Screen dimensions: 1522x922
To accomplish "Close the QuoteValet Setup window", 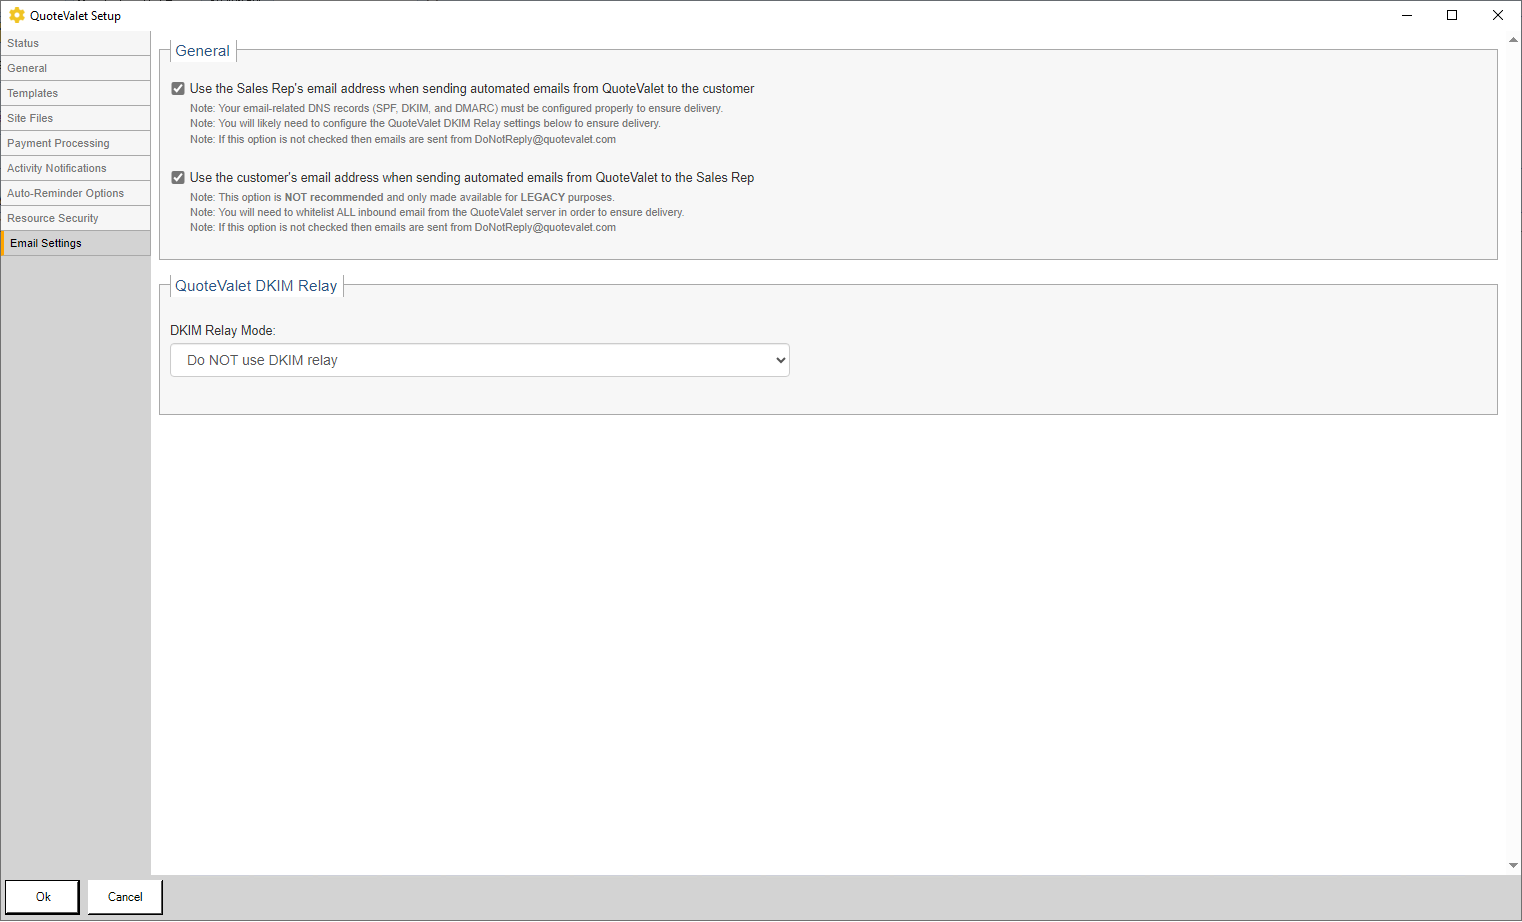I will tap(1498, 15).
